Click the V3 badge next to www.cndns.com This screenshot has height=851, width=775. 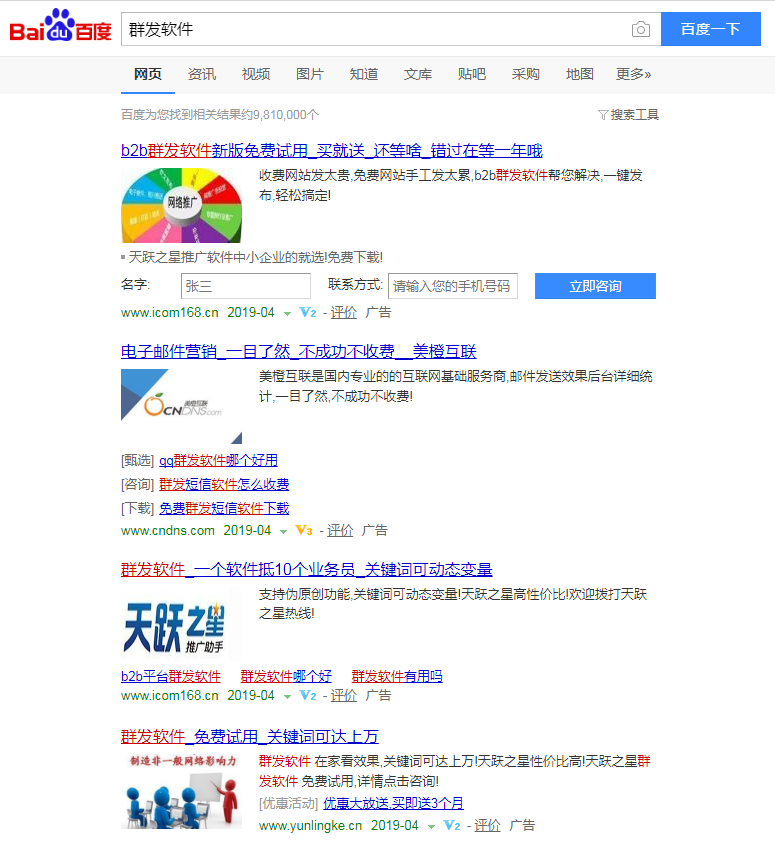pyautogui.click(x=304, y=530)
